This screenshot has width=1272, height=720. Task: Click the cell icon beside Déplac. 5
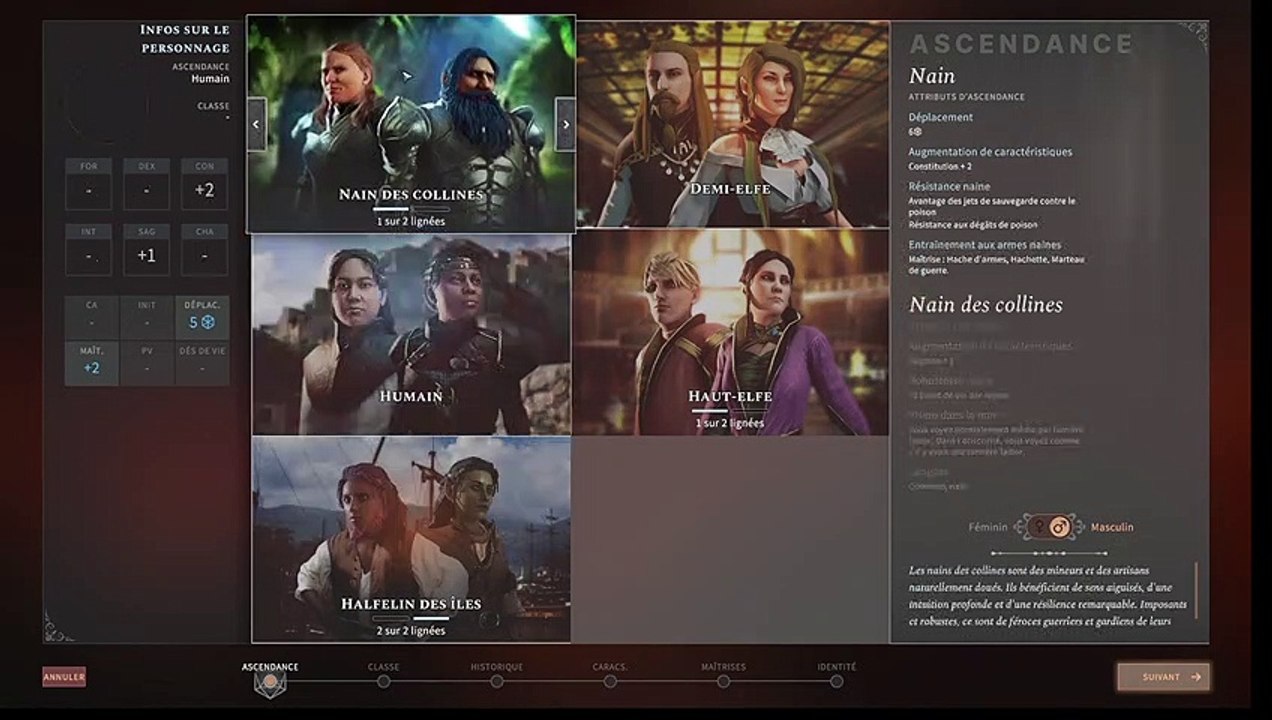pos(209,323)
